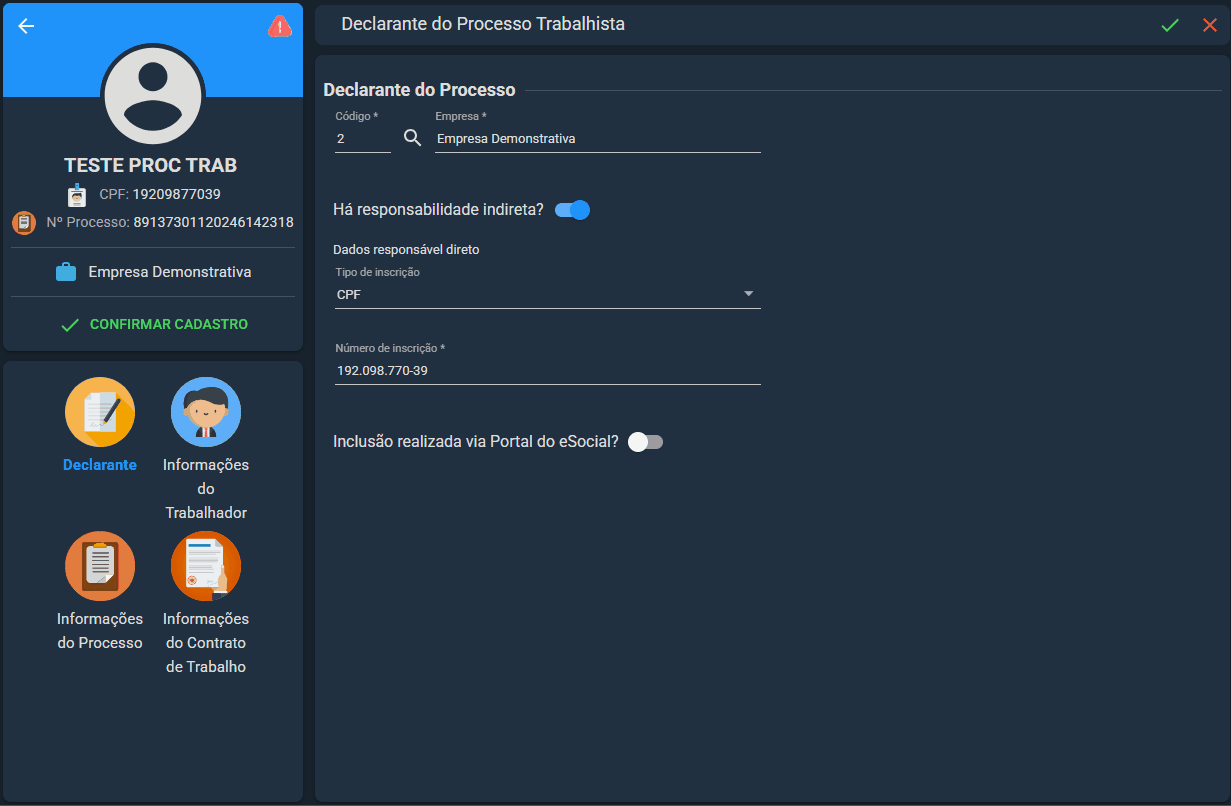1231x806 pixels.
Task: Open the Tipo de inscrição dropdown
Action: coord(548,294)
